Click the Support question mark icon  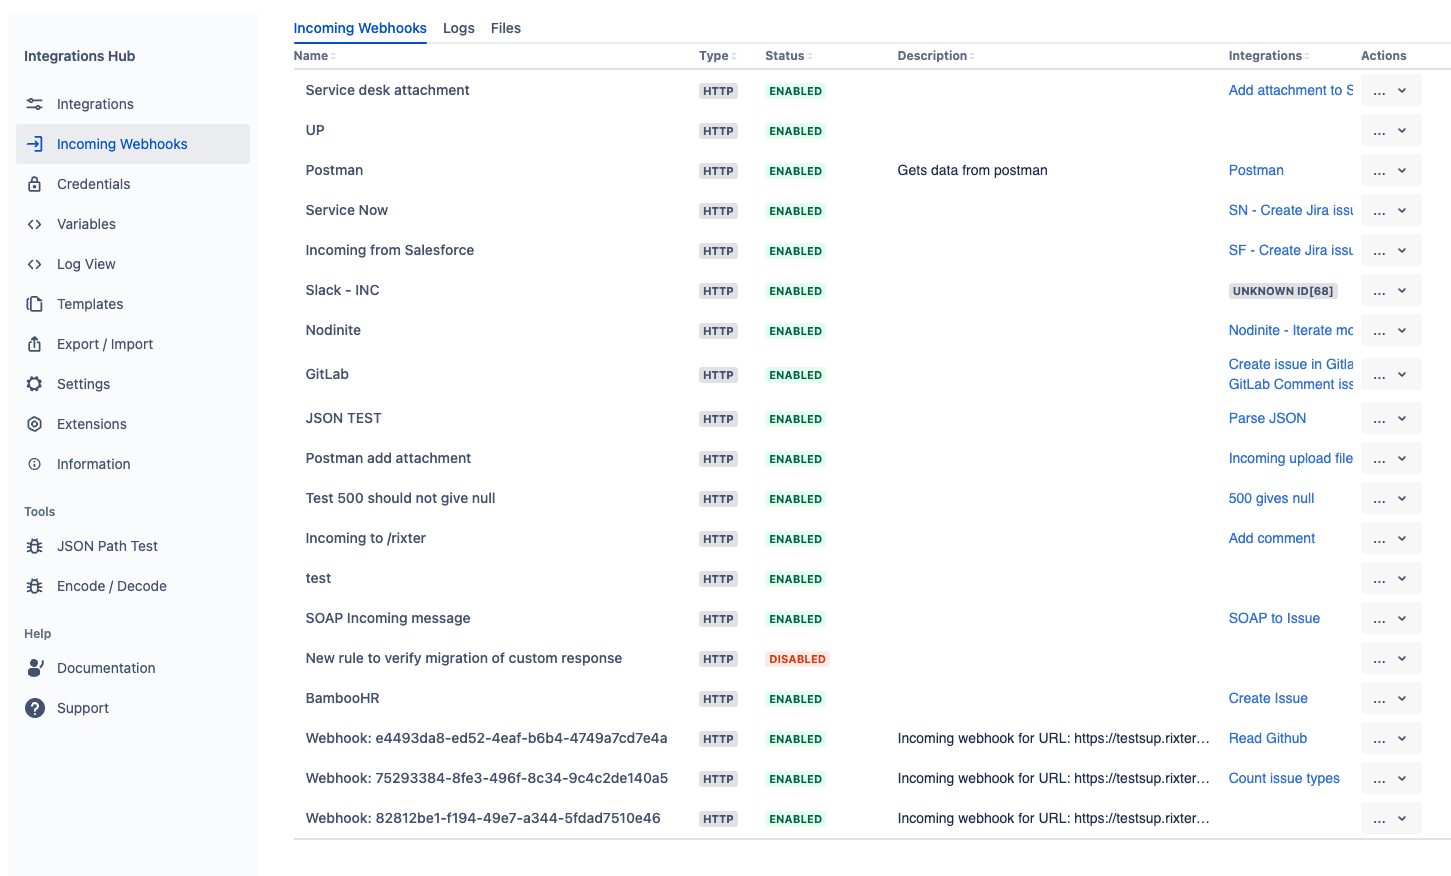35,708
